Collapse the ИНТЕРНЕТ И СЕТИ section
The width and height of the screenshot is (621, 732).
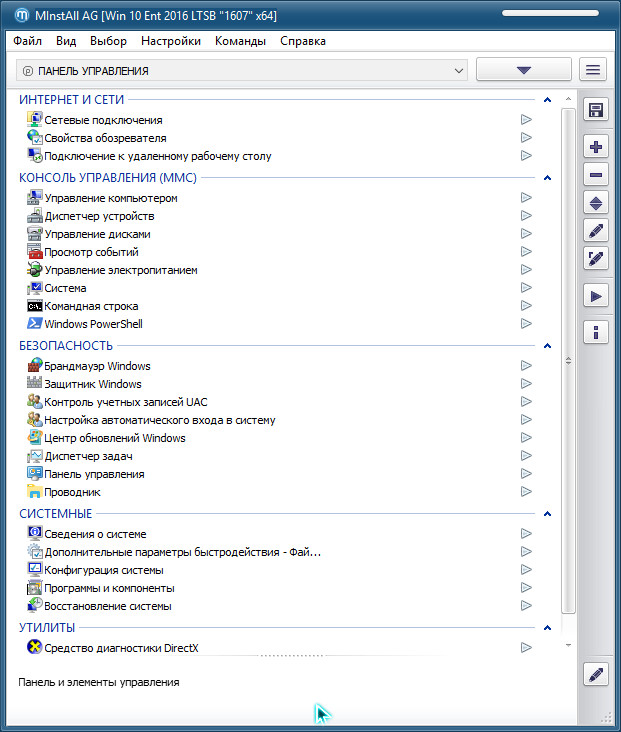[x=547, y=99]
